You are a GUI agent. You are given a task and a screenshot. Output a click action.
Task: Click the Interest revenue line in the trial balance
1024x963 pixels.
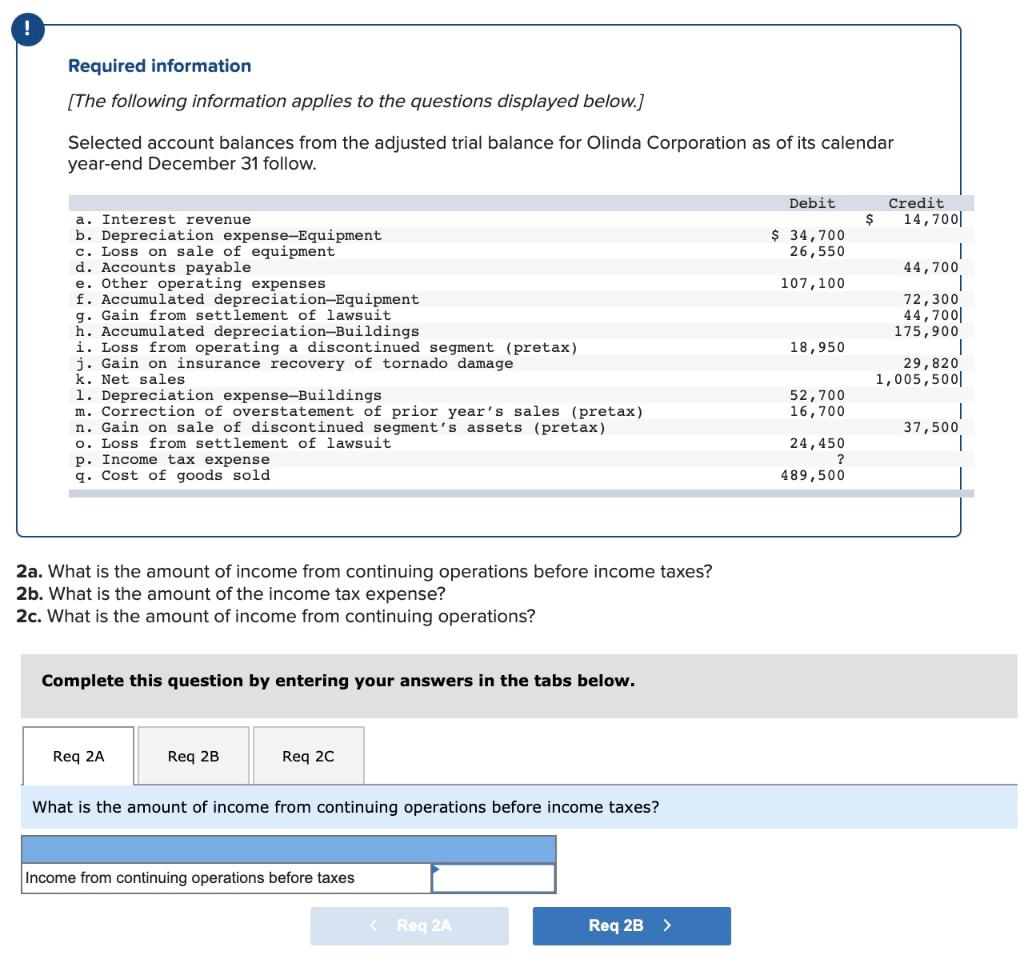[300, 219]
